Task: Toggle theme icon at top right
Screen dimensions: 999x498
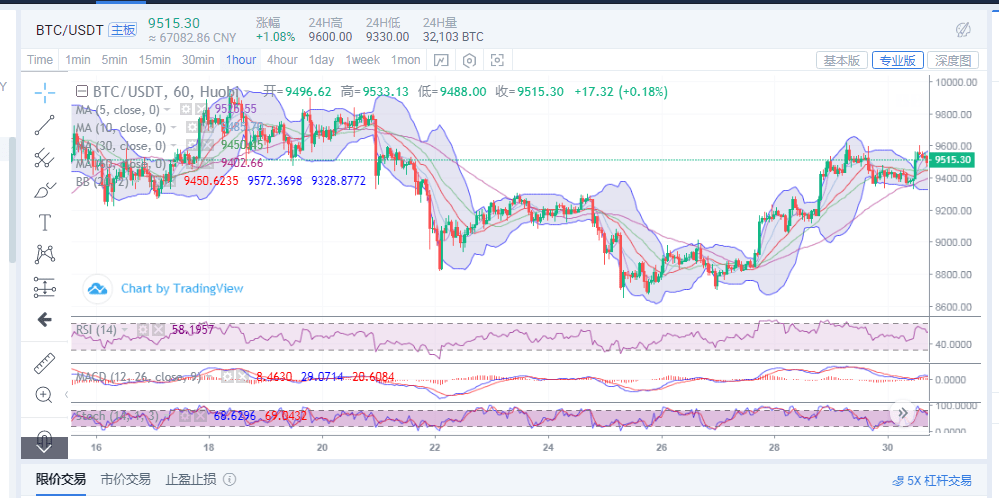Action: (x=963, y=29)
